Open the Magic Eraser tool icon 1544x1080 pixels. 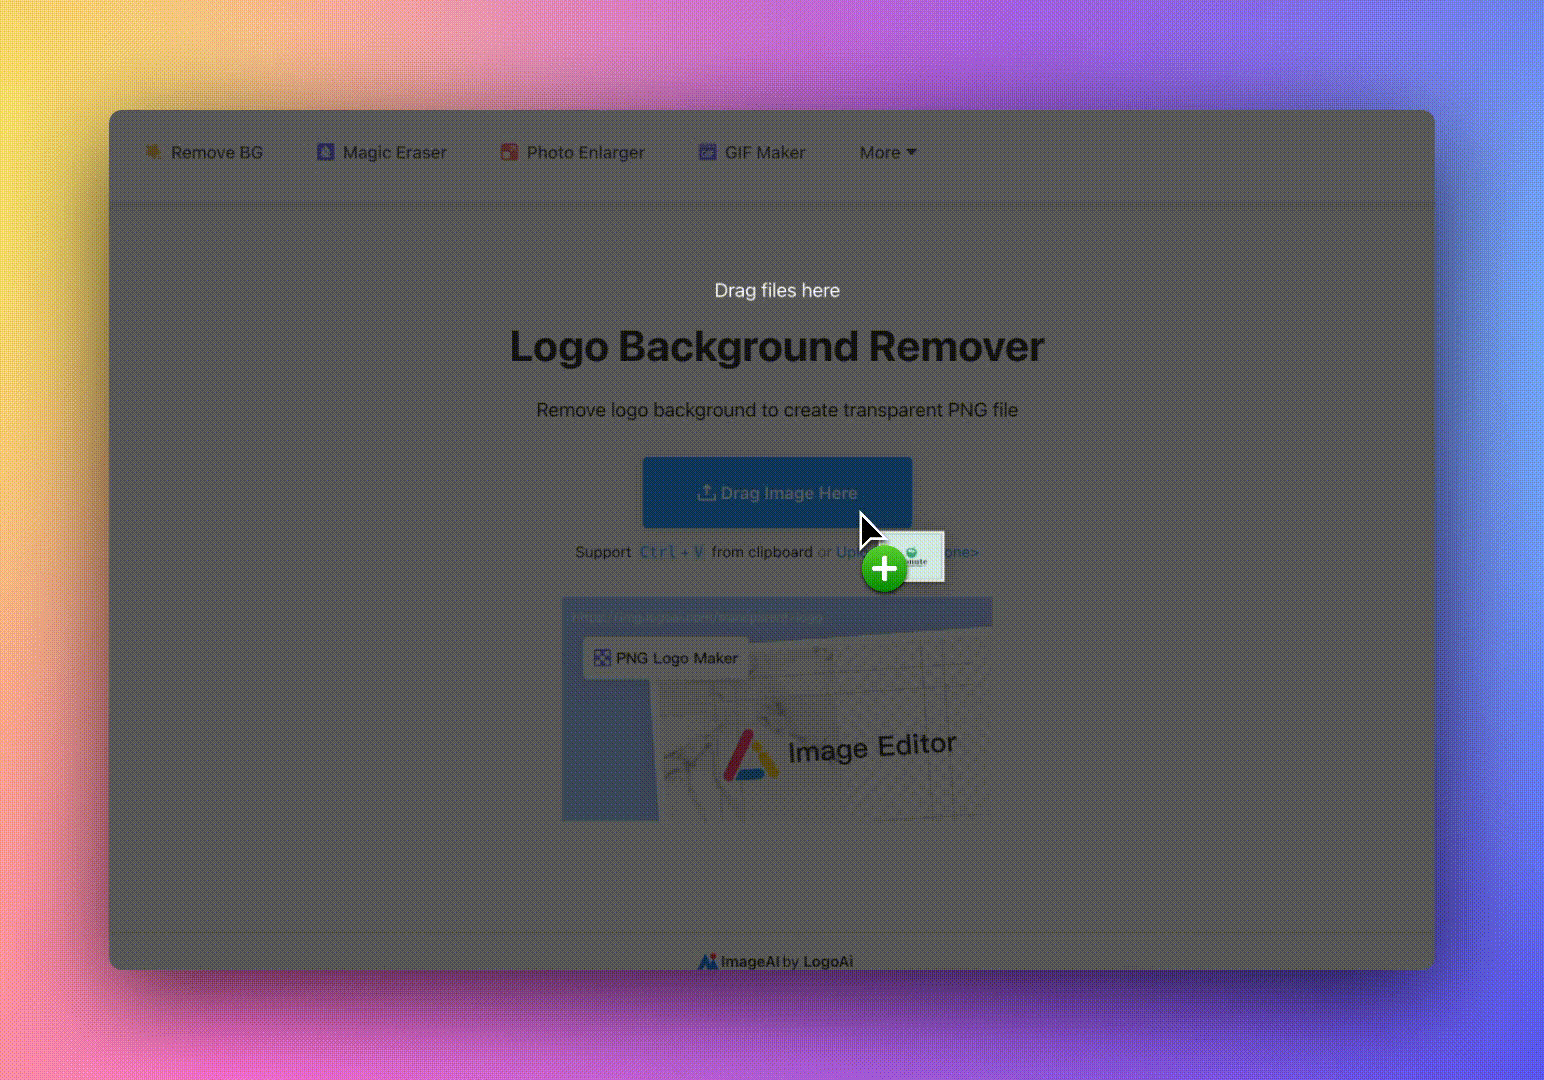(325, 152)
